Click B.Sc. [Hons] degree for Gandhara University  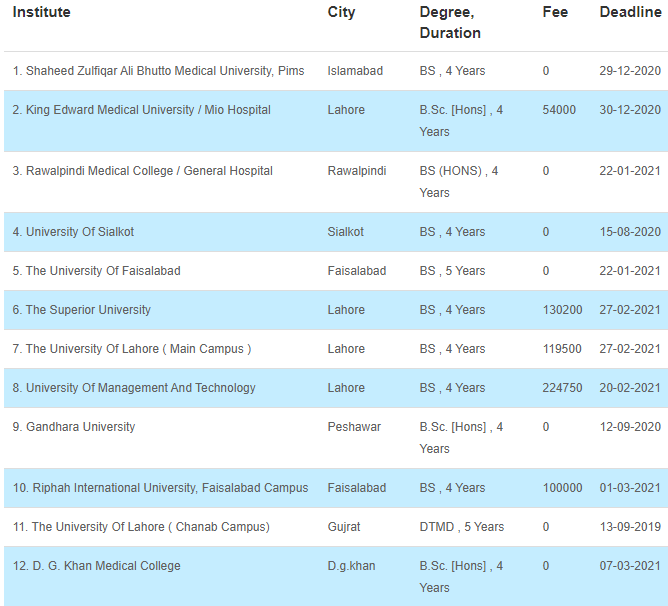pos(461,438)
